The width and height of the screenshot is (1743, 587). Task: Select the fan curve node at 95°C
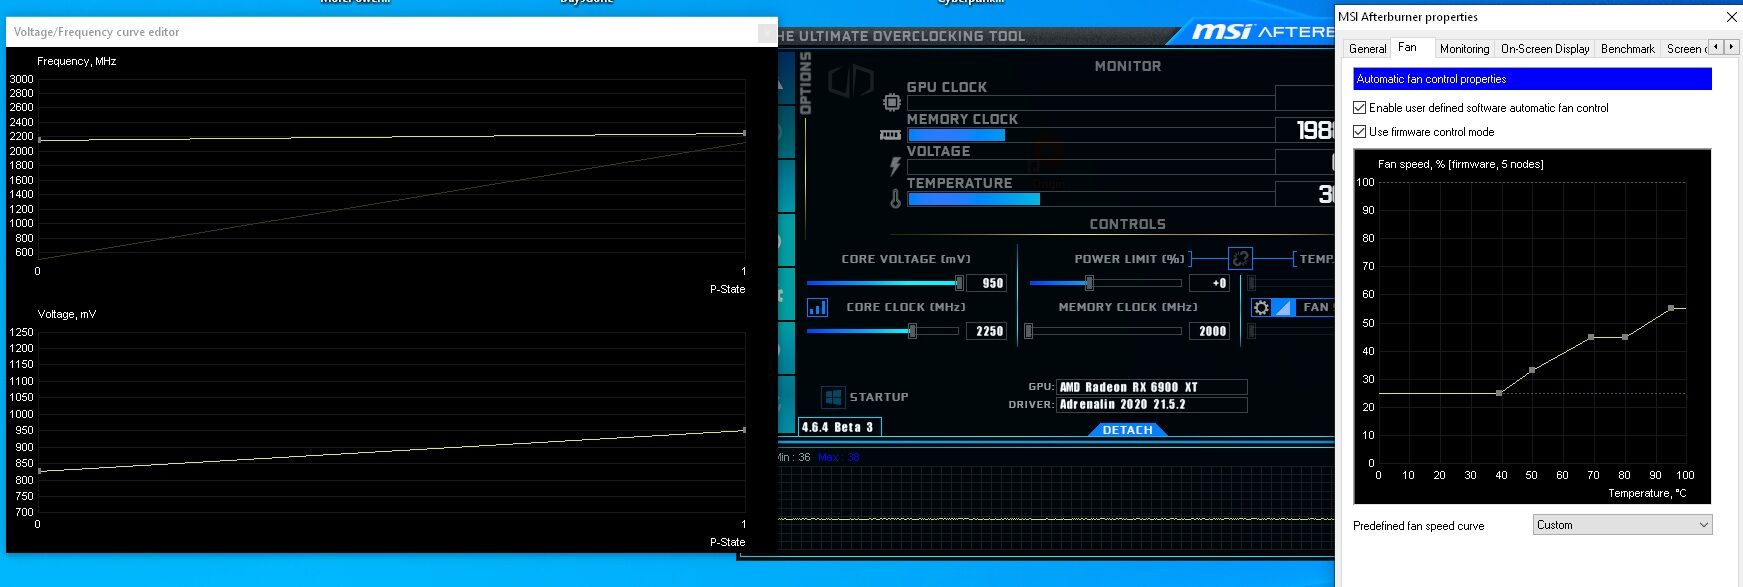(1671, 308)
